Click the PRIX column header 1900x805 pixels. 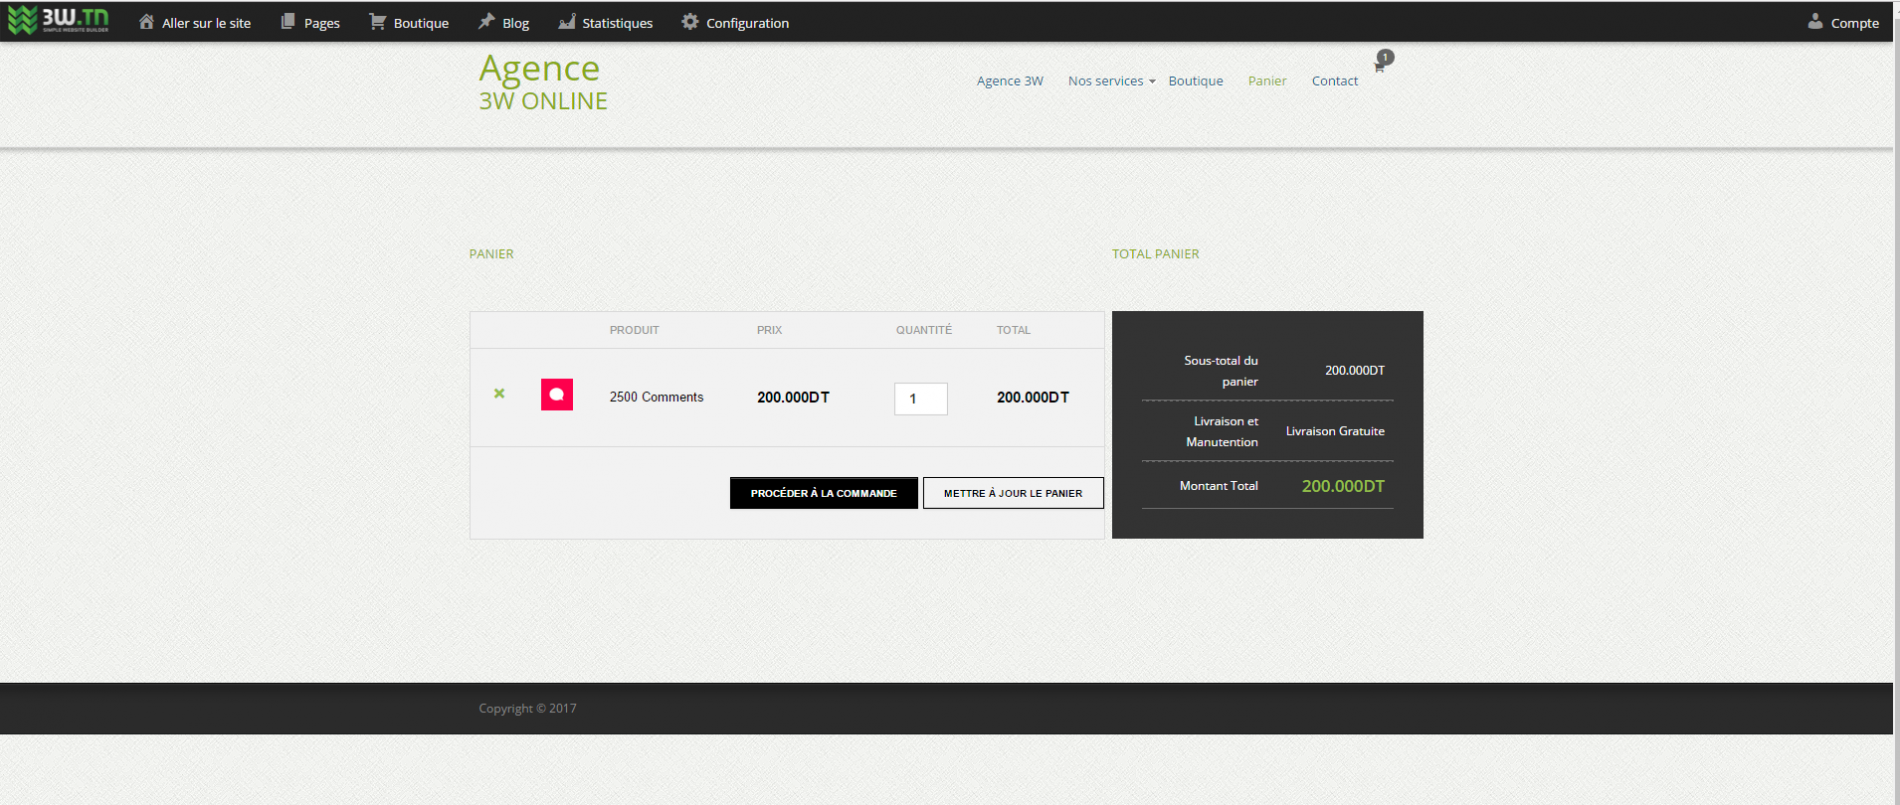[x=769, y=330]
